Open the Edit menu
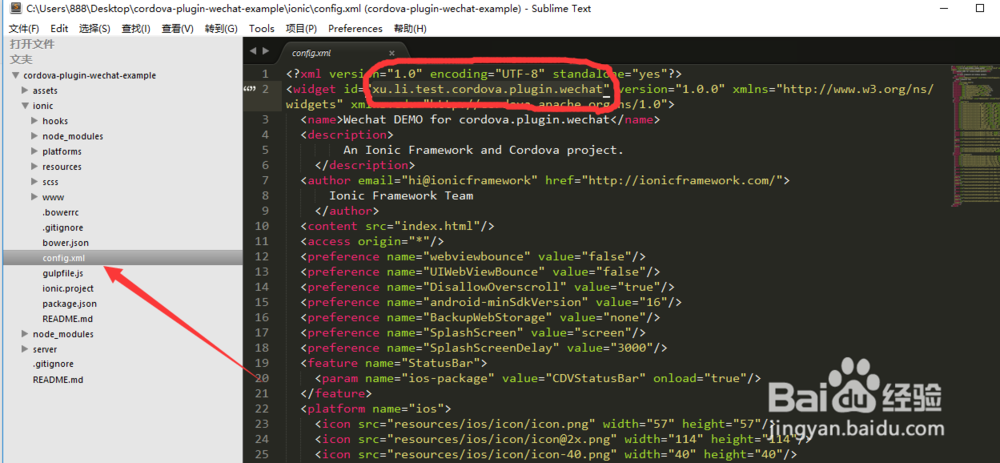 (x=59, y=29)
